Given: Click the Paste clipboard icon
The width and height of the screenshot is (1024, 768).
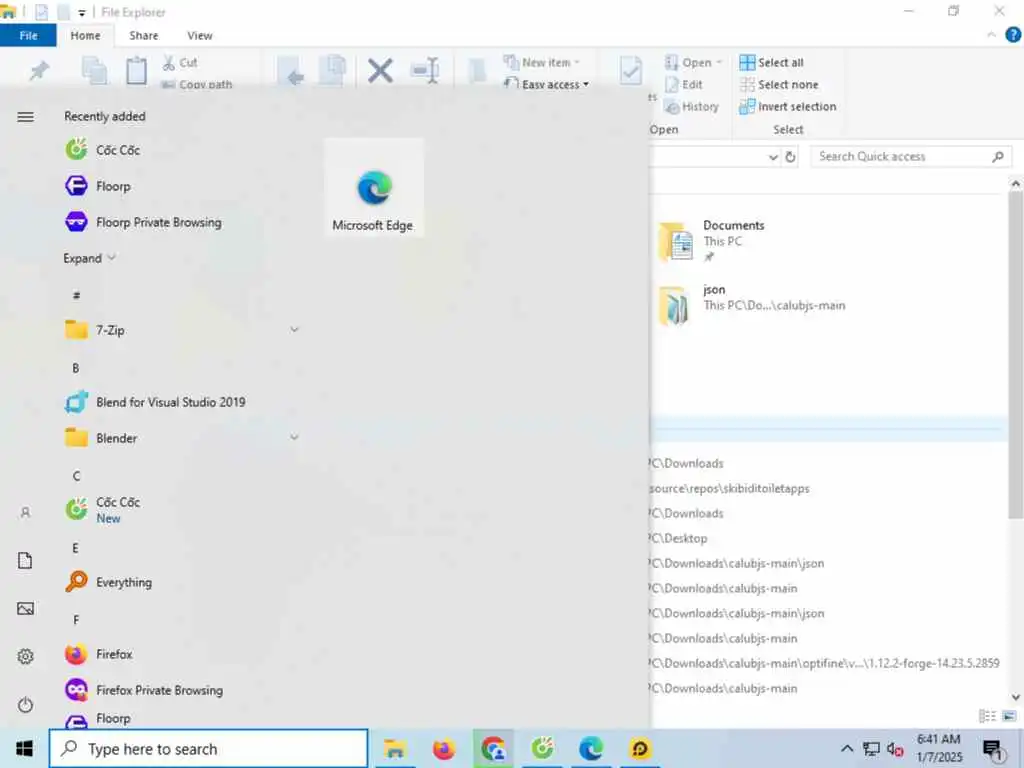Looking at the screenshot, I should [136, 71].
